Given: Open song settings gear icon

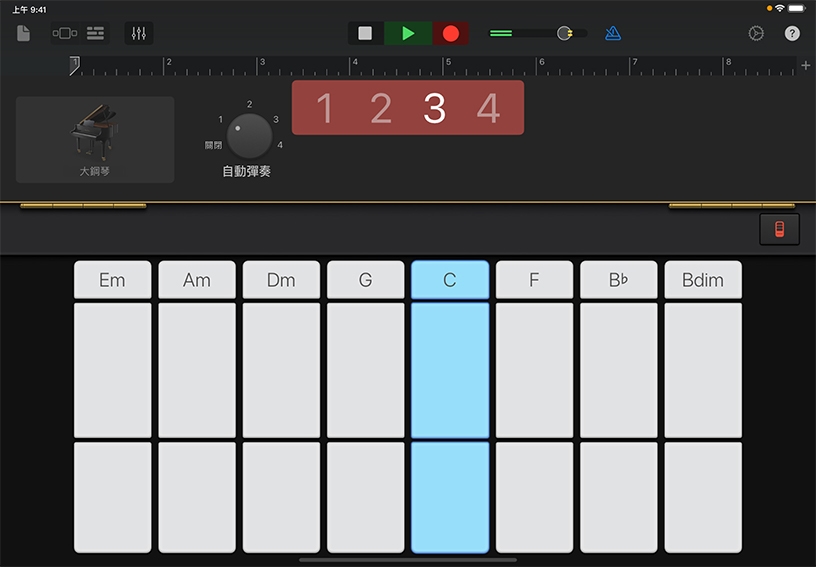Looking at the screenshot, I should (756, 33).
